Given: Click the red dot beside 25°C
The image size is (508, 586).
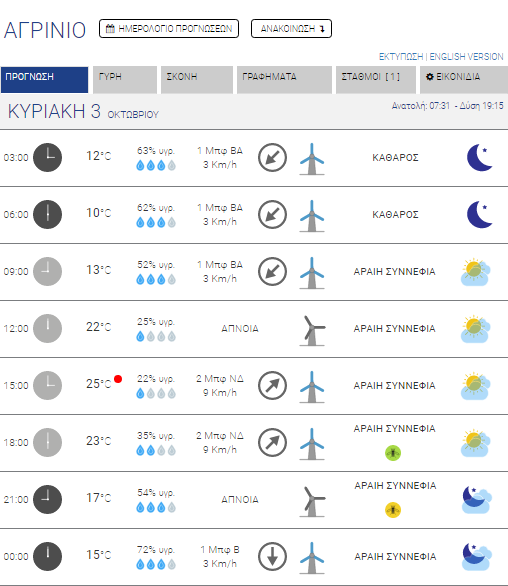Looking at the screenshot, I should pos(118,379).
